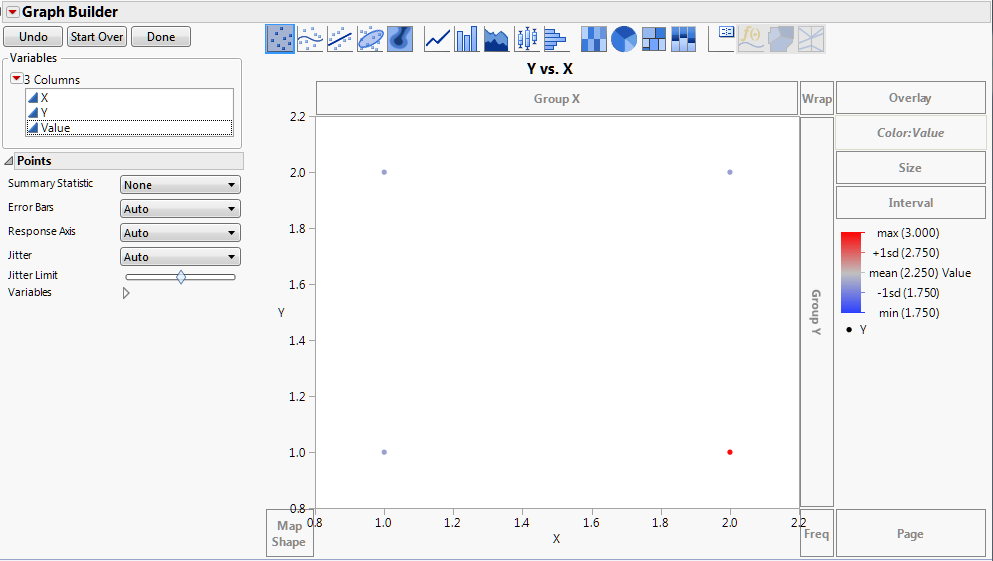This screenshot has width=993, height=561.
Task: Open the Error Bars dropdown
Action: (180, 209)
